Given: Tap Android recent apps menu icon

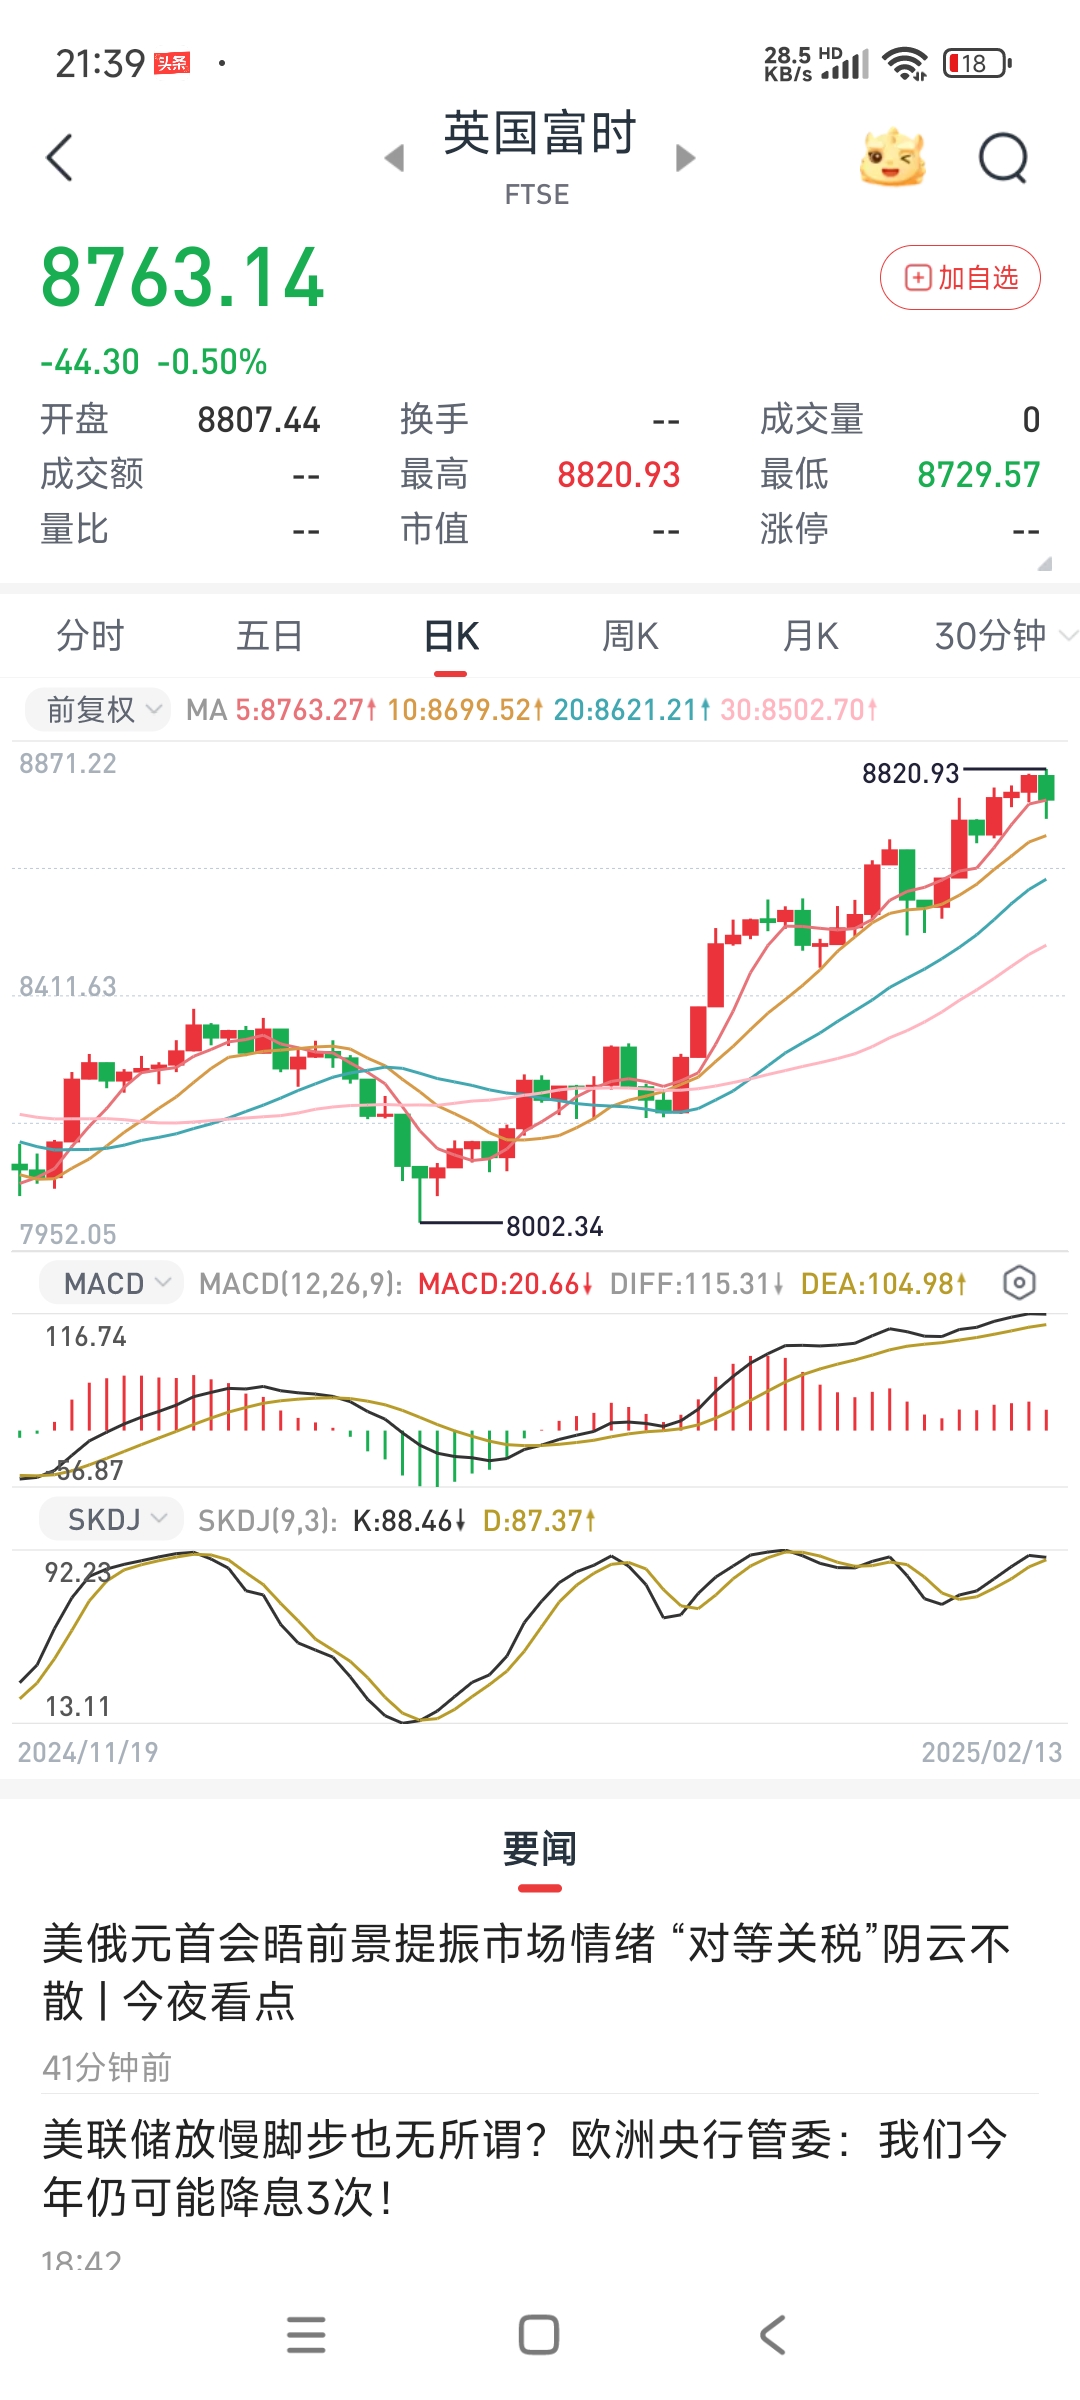Looking at the screenshot, I should tap(306, 2335).
